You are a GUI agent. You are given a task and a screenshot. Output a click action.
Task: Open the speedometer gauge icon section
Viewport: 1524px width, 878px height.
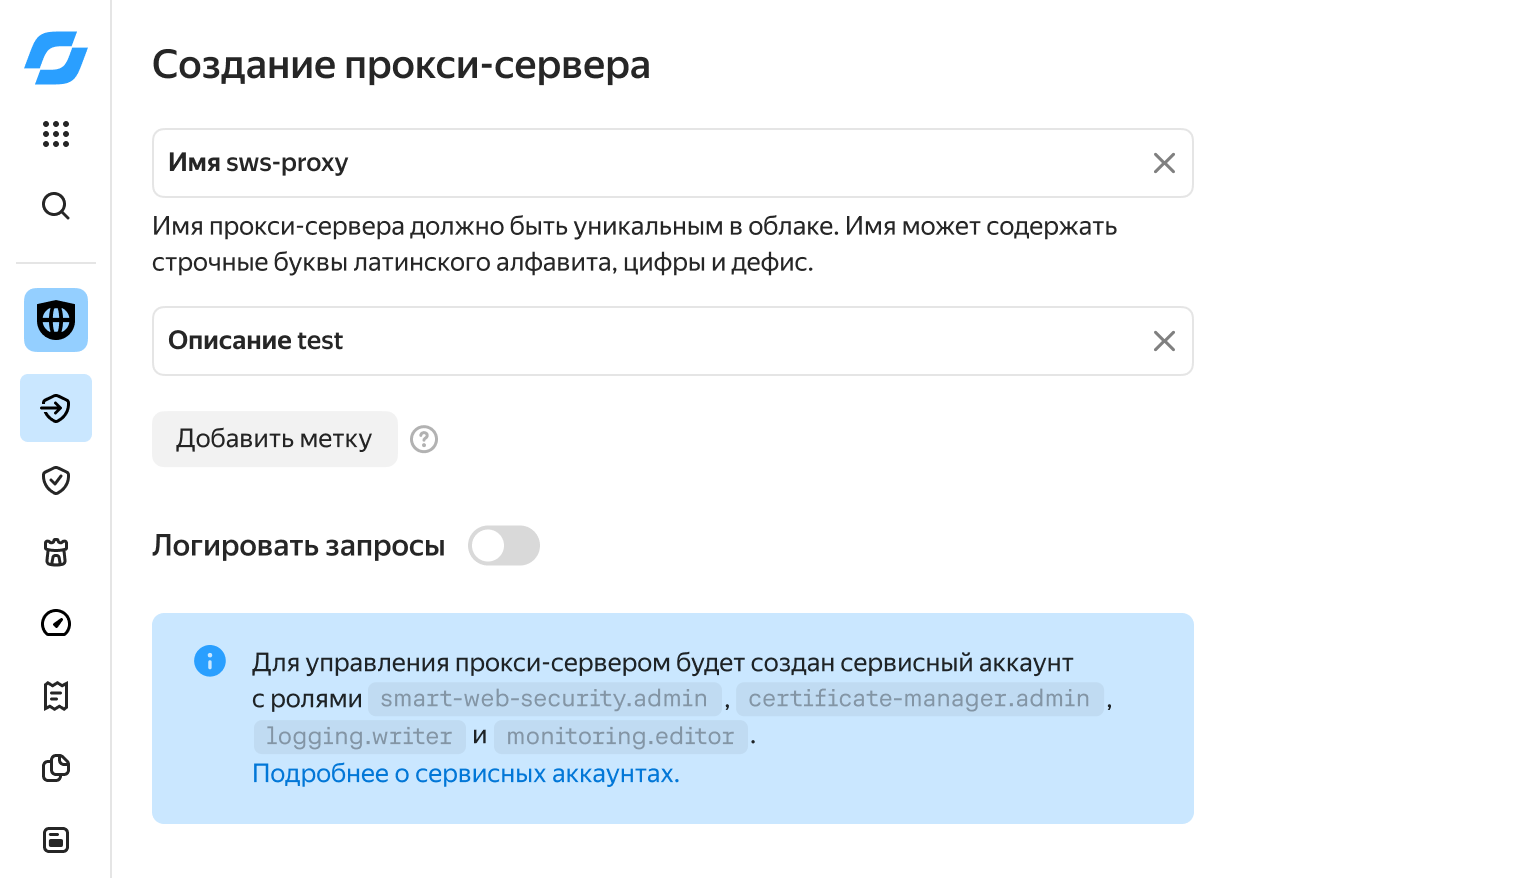click(56, 624)
